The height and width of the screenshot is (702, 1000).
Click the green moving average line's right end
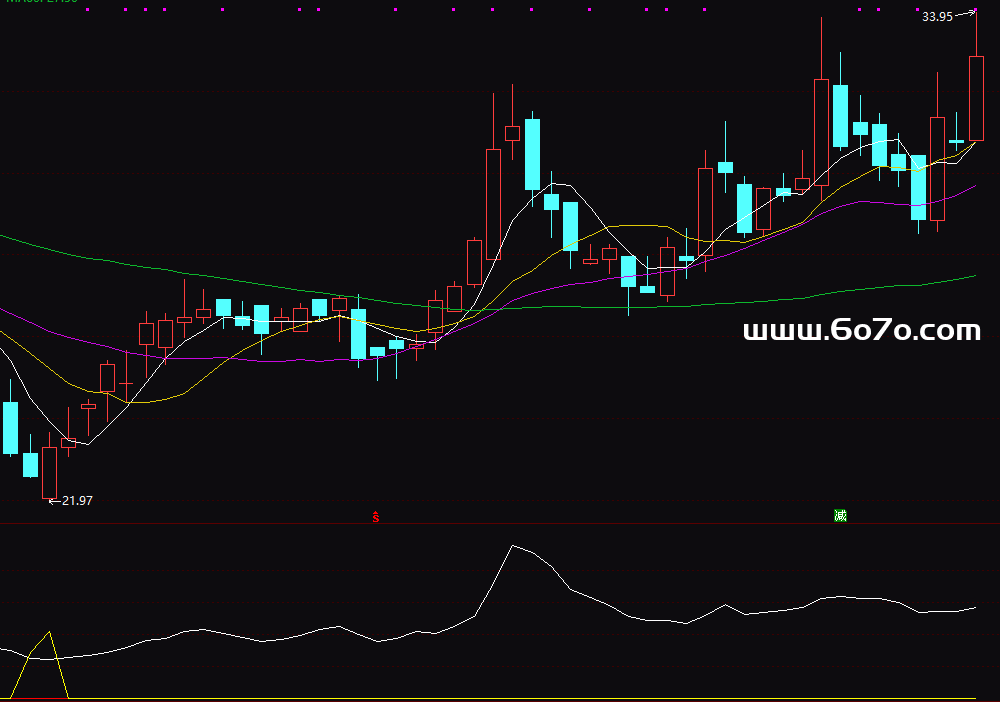click(x=973, y=275)
